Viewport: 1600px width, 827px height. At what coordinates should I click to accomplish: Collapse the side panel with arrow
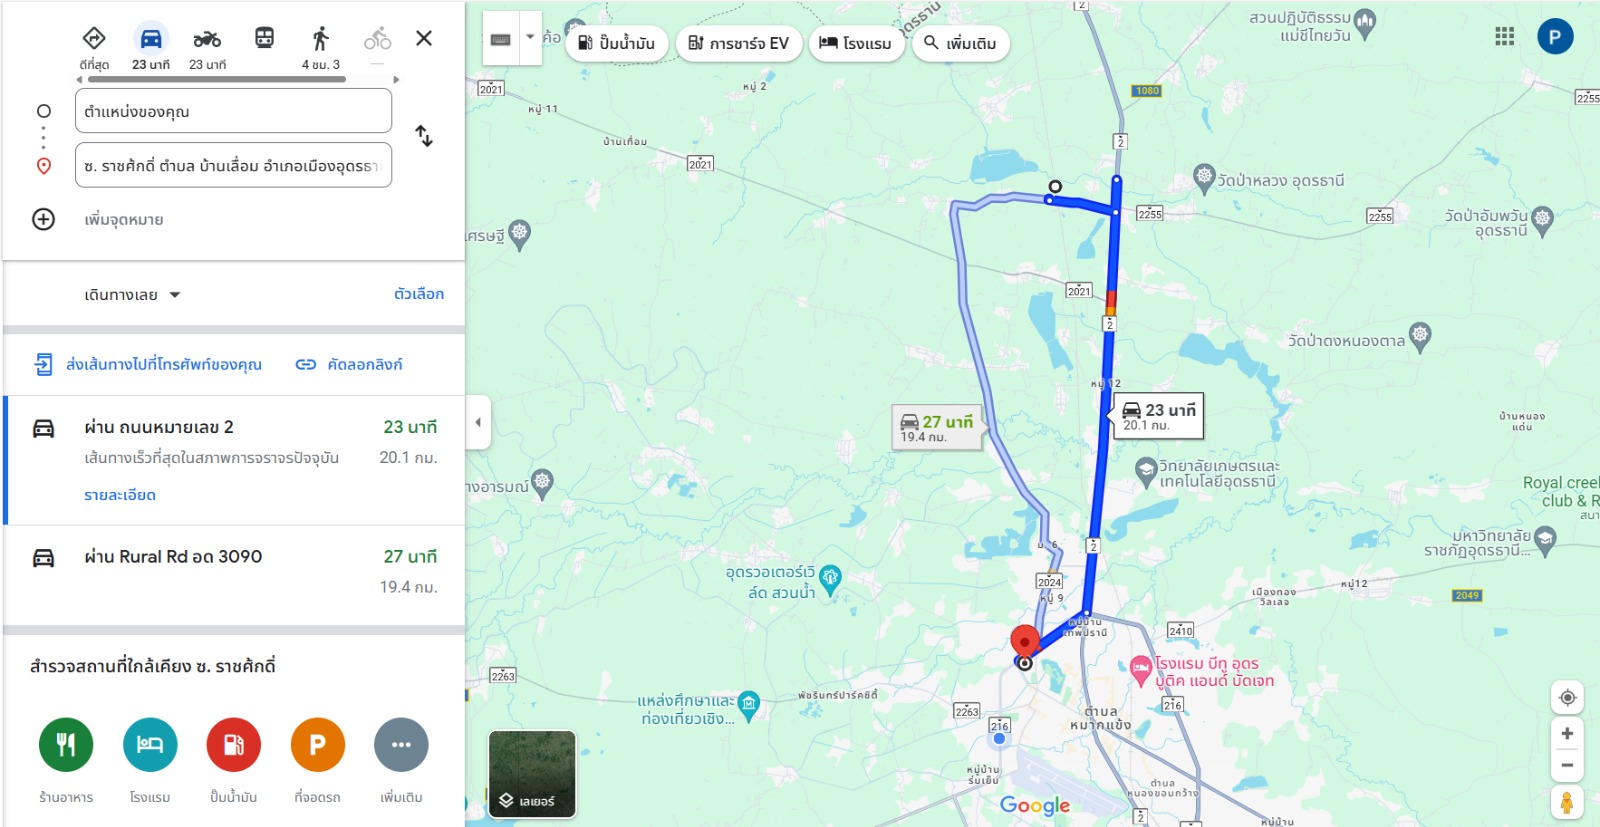(478, 422)
